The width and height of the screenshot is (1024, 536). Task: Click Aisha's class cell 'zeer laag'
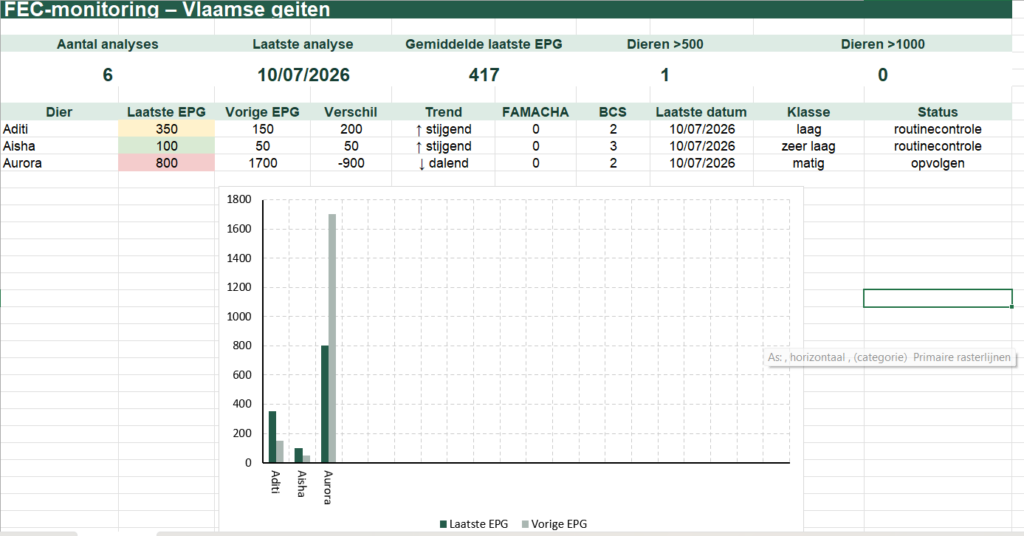point(808,146)
